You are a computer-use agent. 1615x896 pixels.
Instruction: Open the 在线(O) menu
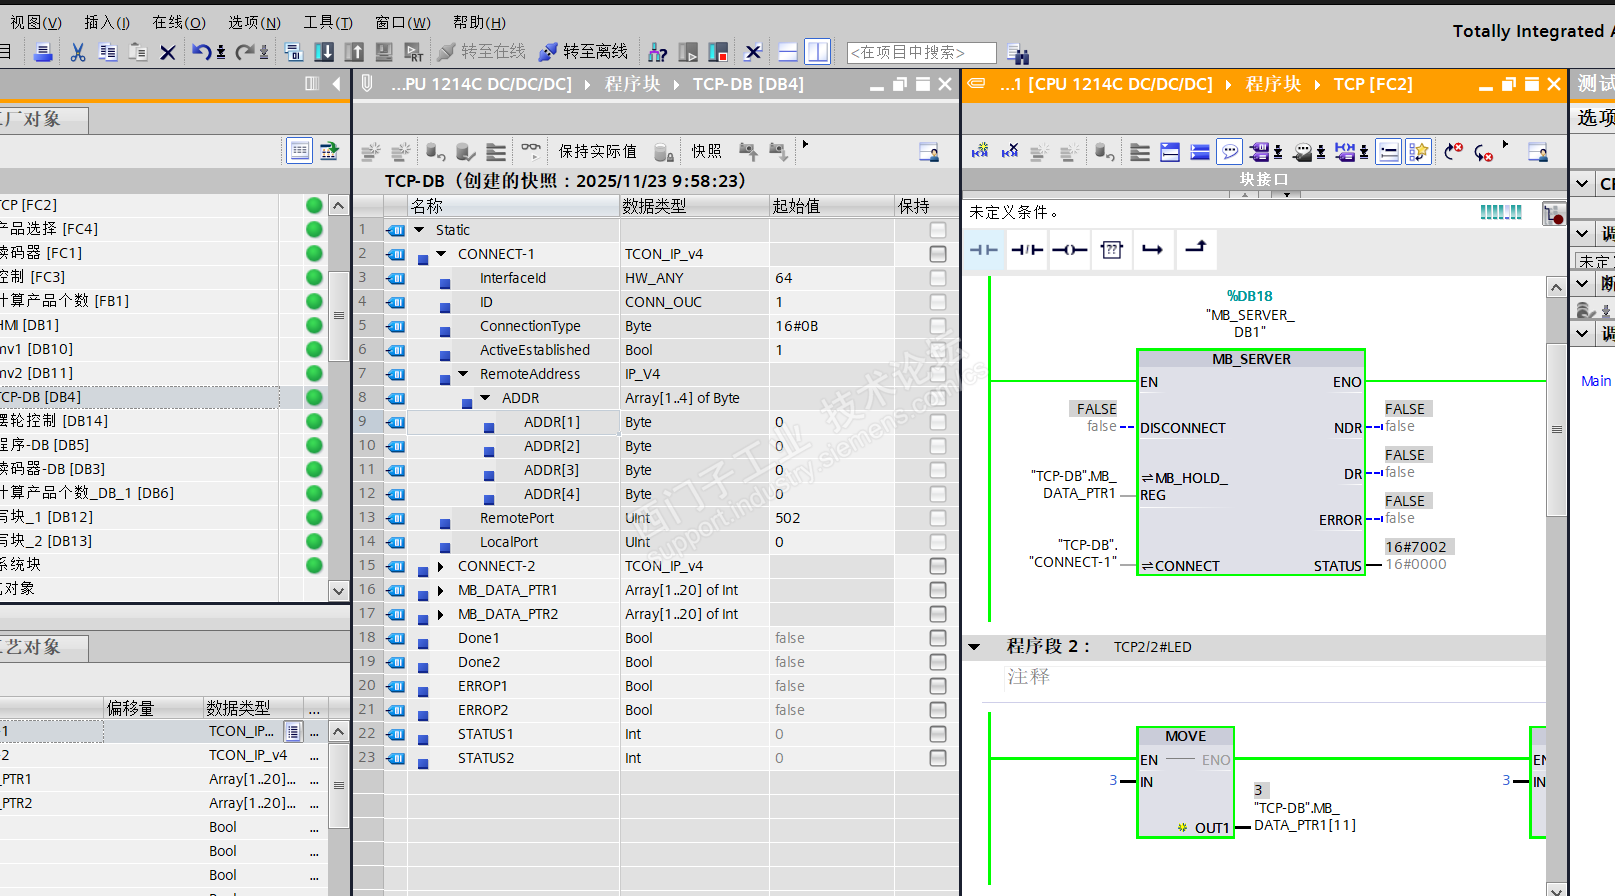(x=178, y=22)
